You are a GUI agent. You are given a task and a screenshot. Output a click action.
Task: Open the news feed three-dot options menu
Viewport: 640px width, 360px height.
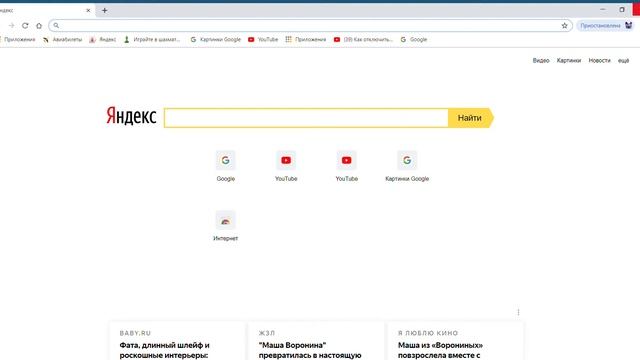tap(518, 312)
